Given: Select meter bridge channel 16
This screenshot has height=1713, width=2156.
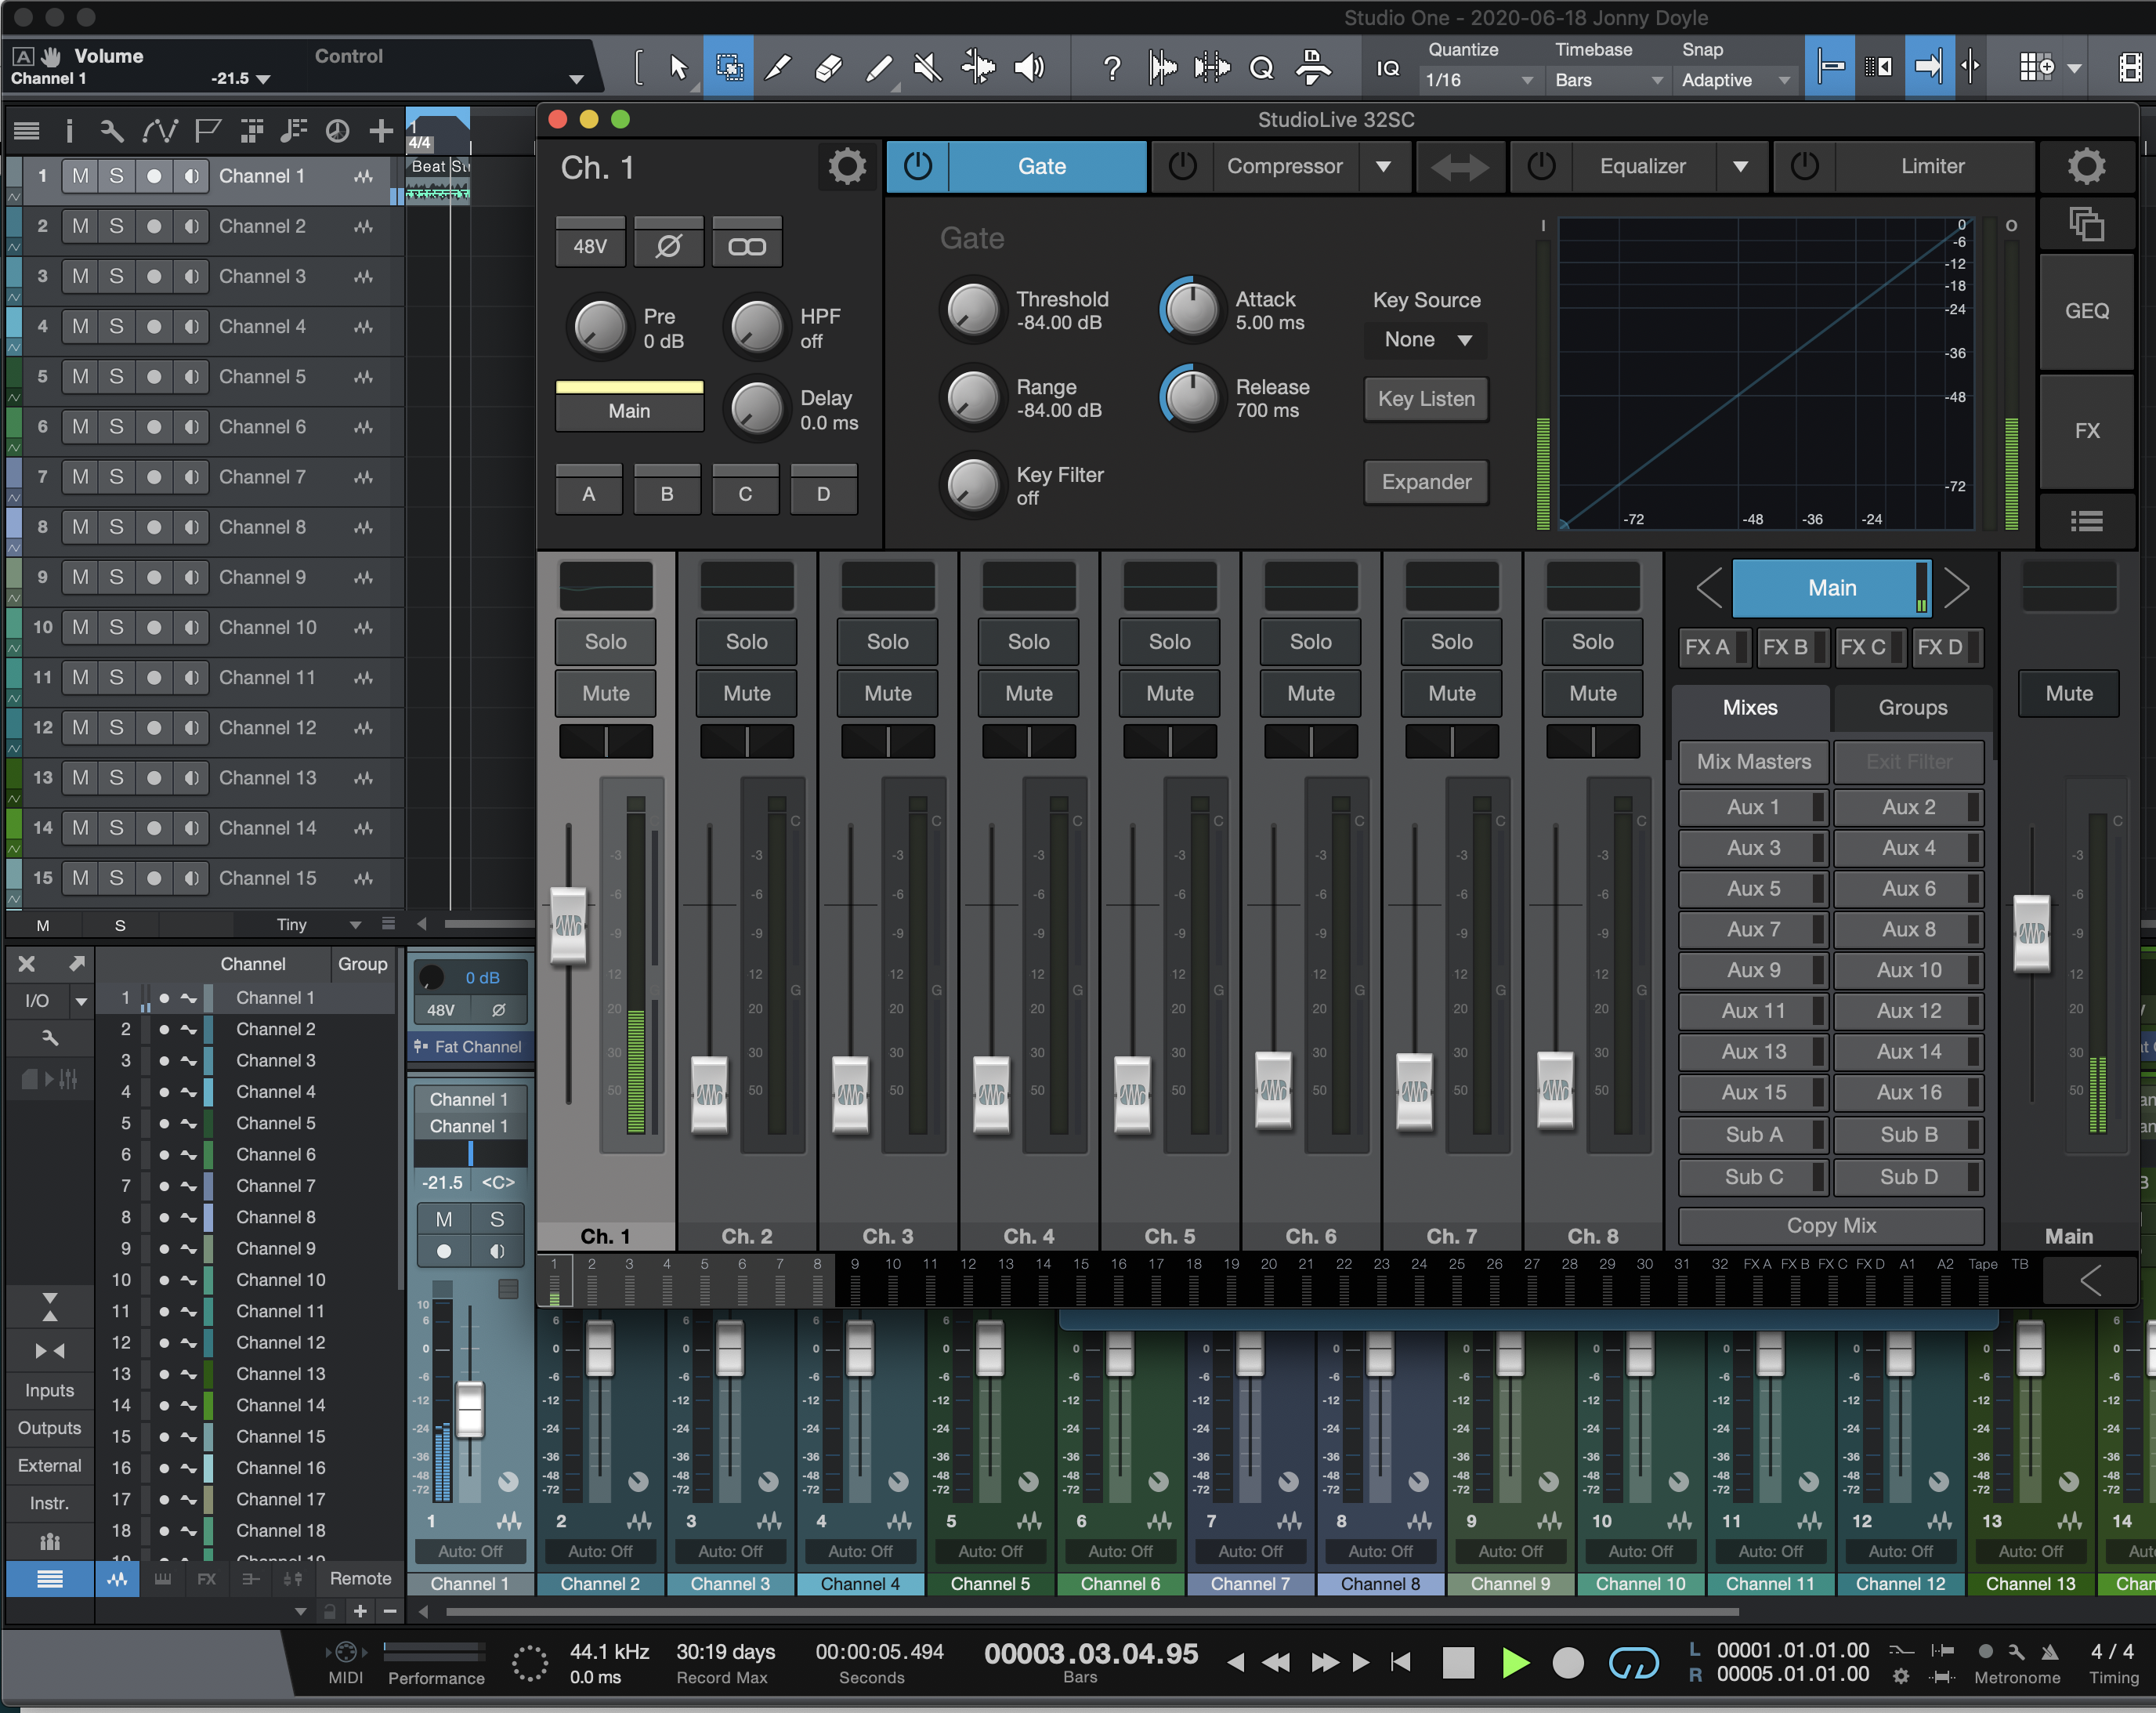Looking at the screenshot, I should tap(1118, 1280).
